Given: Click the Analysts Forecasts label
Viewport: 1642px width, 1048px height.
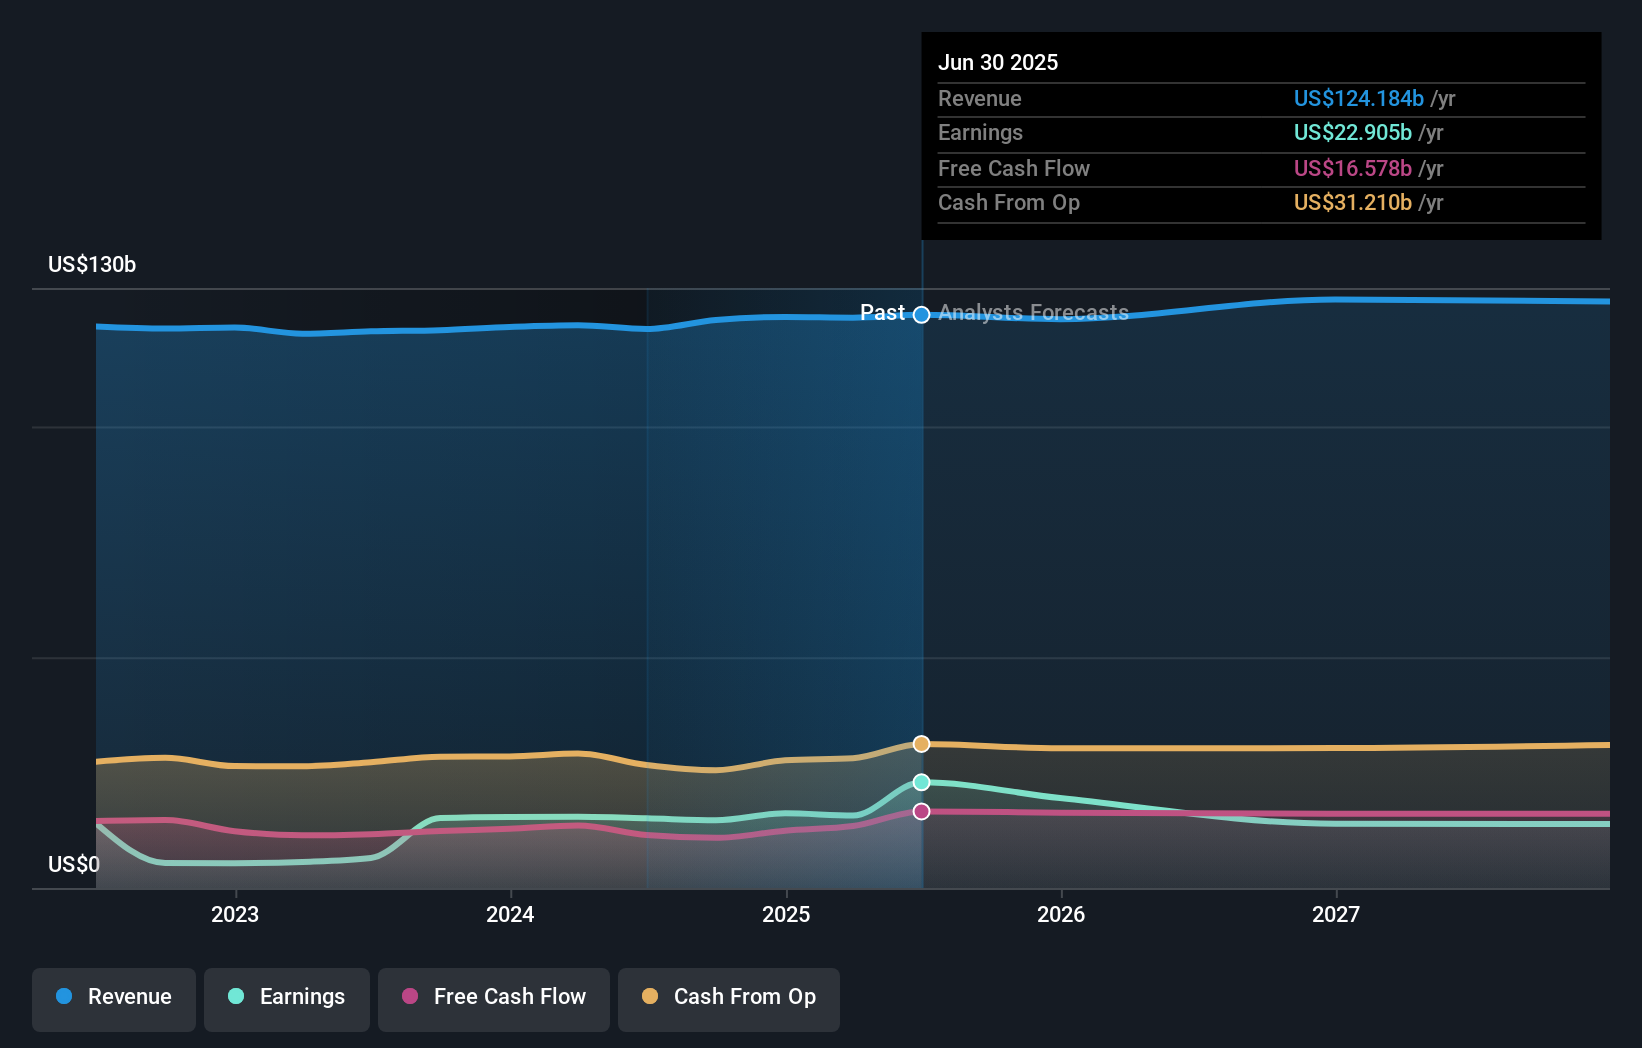Looking at the screenshot, I should [x=1033, y=313].
